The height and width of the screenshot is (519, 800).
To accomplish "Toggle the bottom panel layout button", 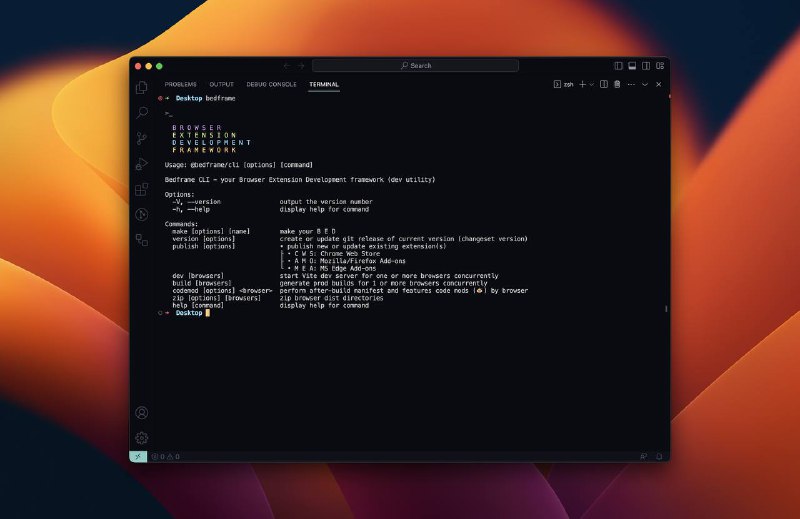I will (x=633, y=65).
